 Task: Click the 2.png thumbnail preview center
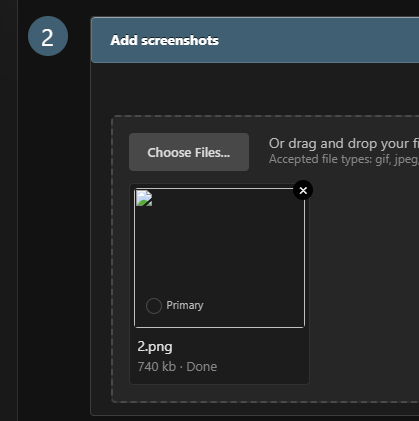tap(220, 258)
